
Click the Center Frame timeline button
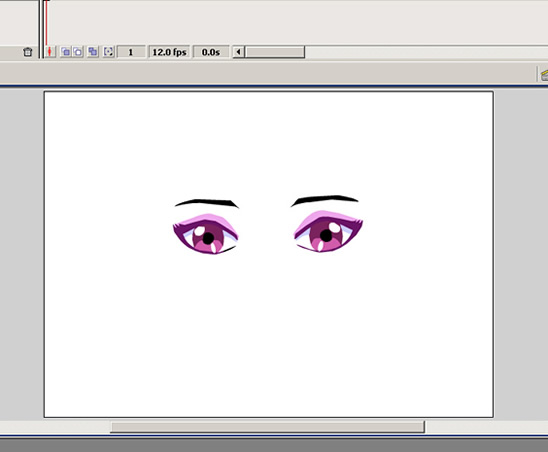click(50, 52)
